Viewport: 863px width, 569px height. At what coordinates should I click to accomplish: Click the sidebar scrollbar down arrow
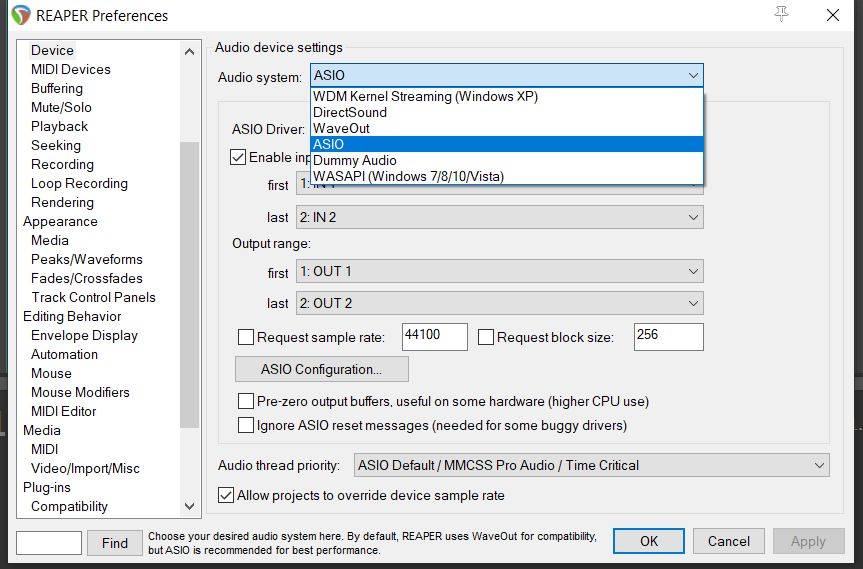189,507
